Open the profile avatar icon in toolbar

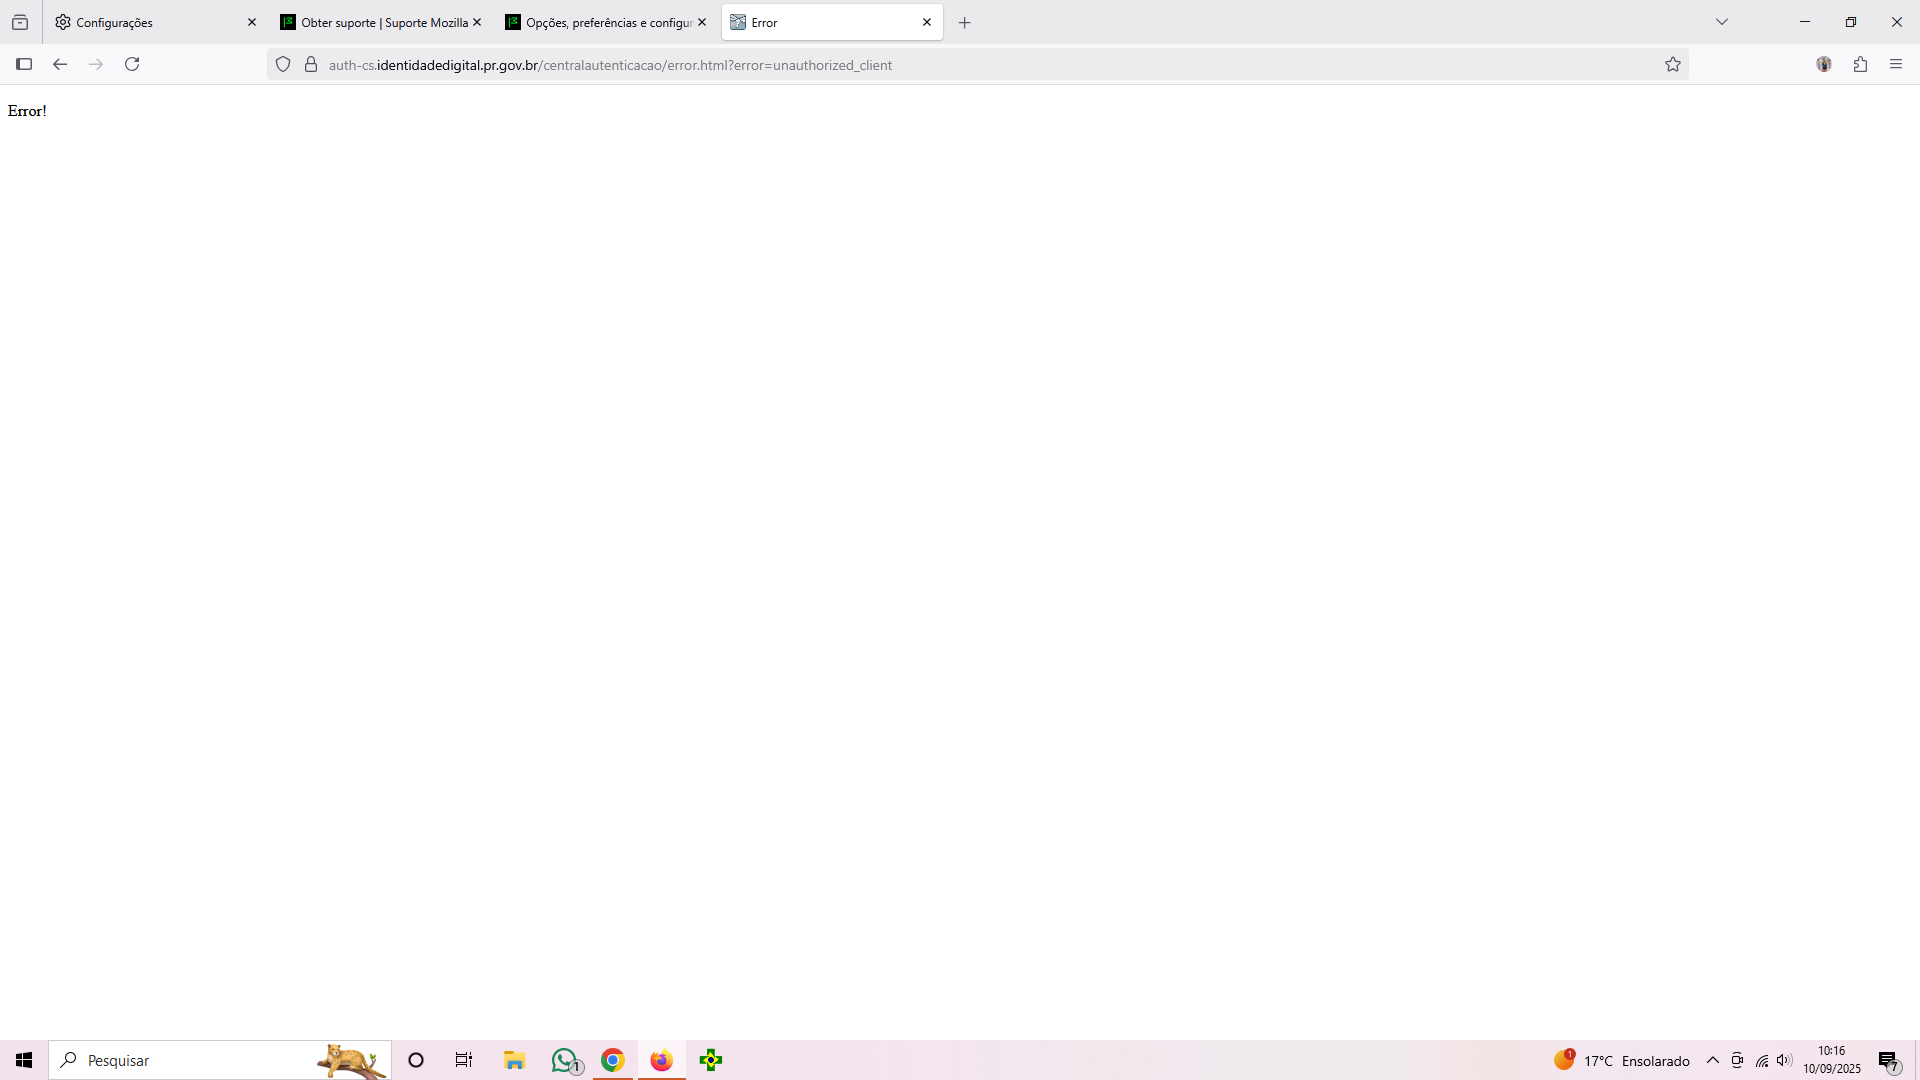click(x=1824, y=64)
